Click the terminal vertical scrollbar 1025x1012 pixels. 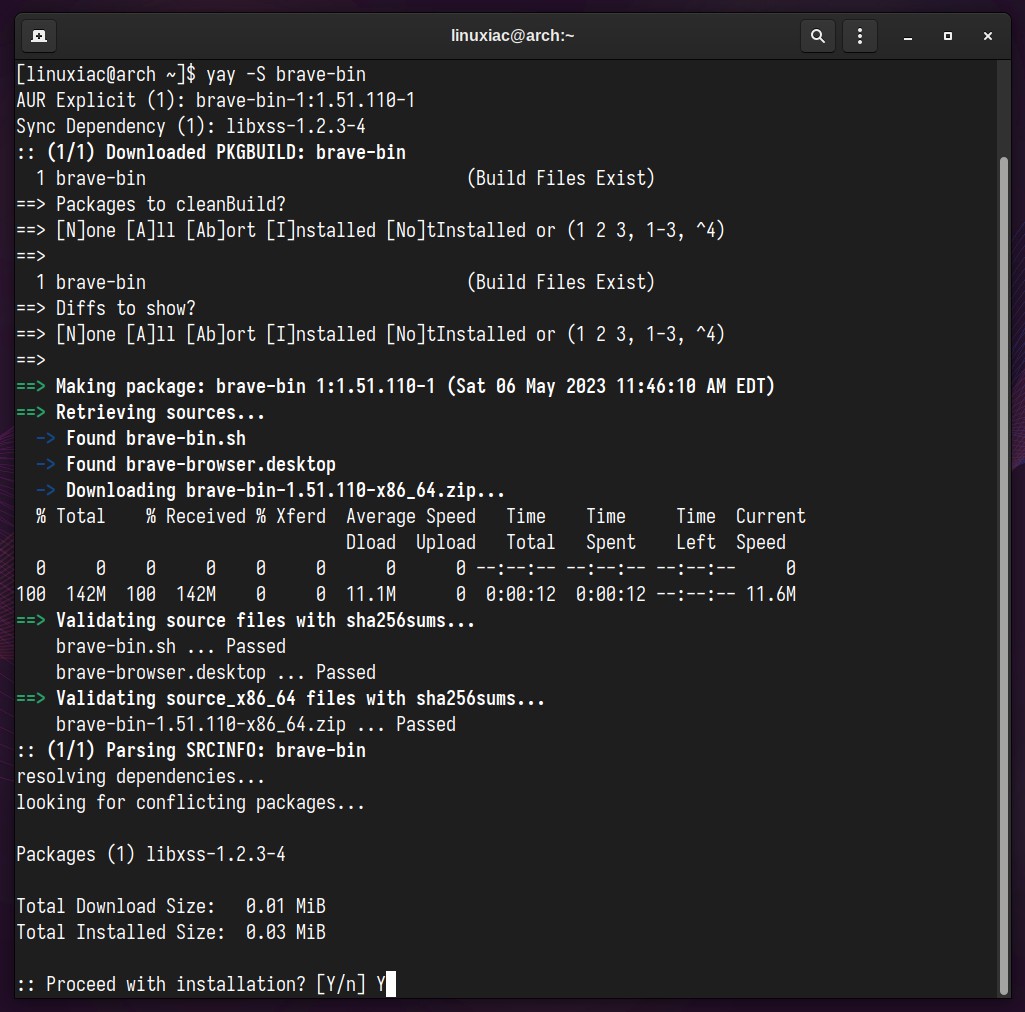click(x=1004, y=575)
